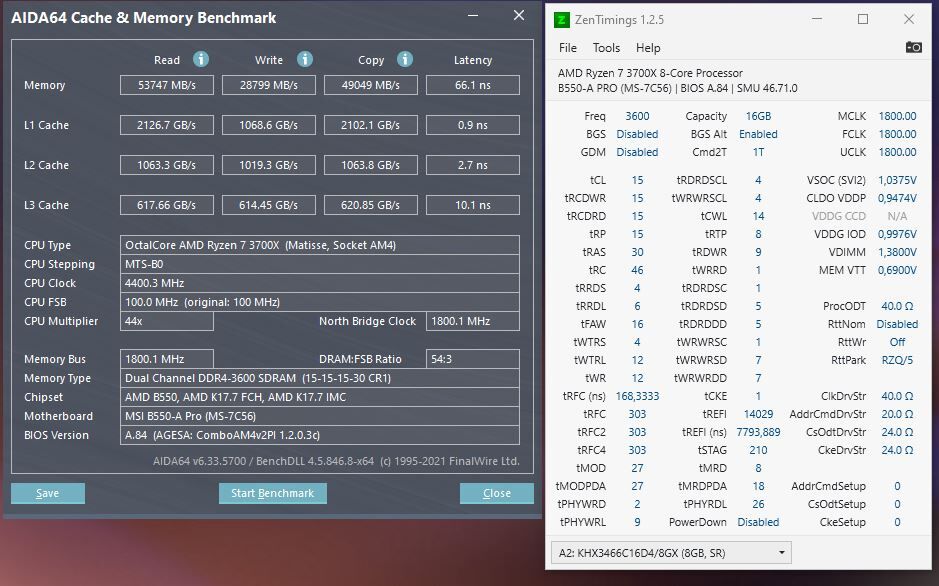939x586 pixels.
Task: Open the File menu in ZenTimings
Action: click(x=568, y=48)
